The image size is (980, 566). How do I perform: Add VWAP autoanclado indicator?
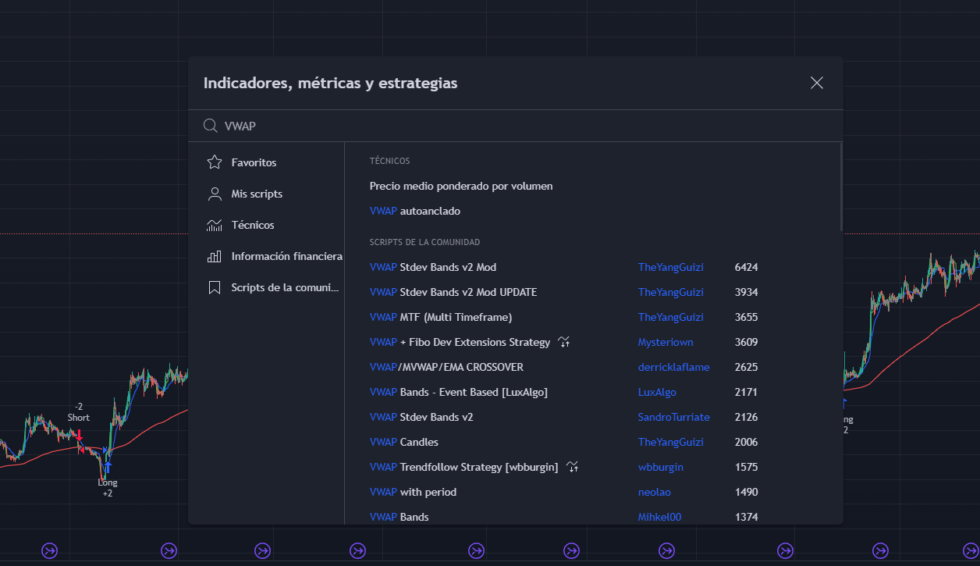[x=414, y=211]
